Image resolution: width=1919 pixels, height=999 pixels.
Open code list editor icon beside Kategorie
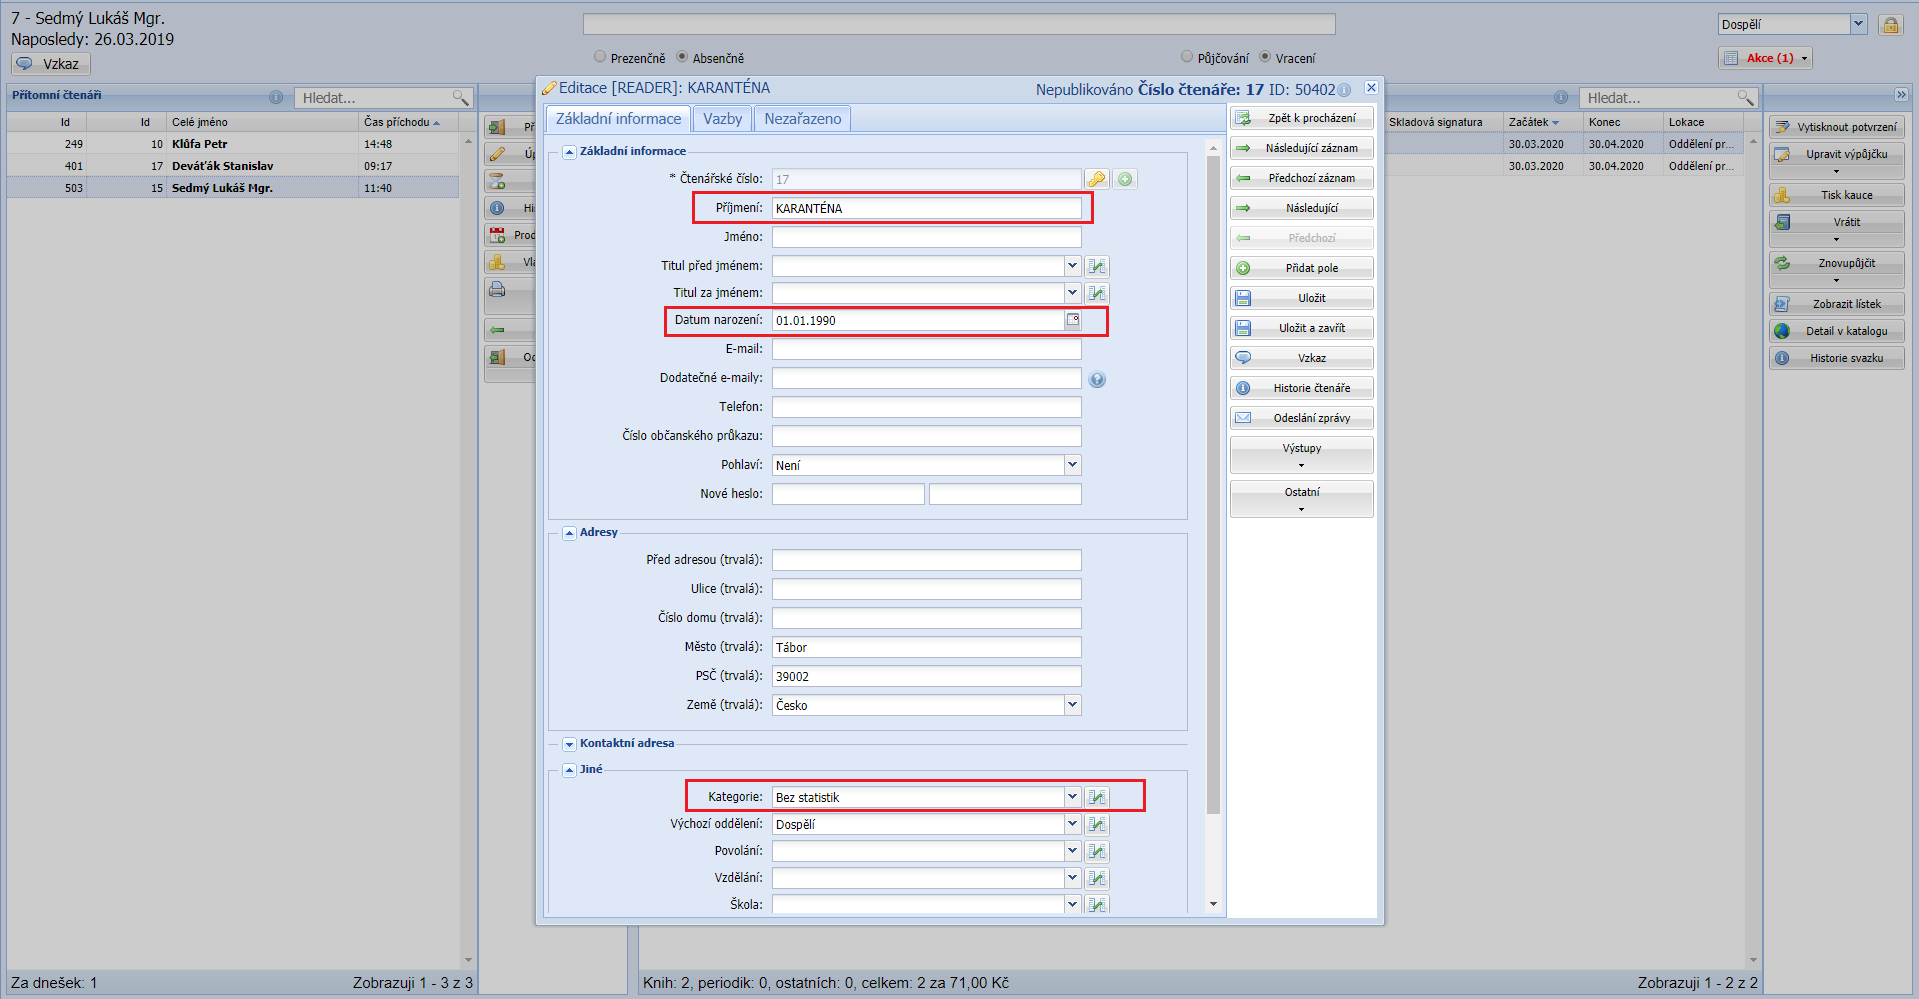click(x=1097, y=797)
